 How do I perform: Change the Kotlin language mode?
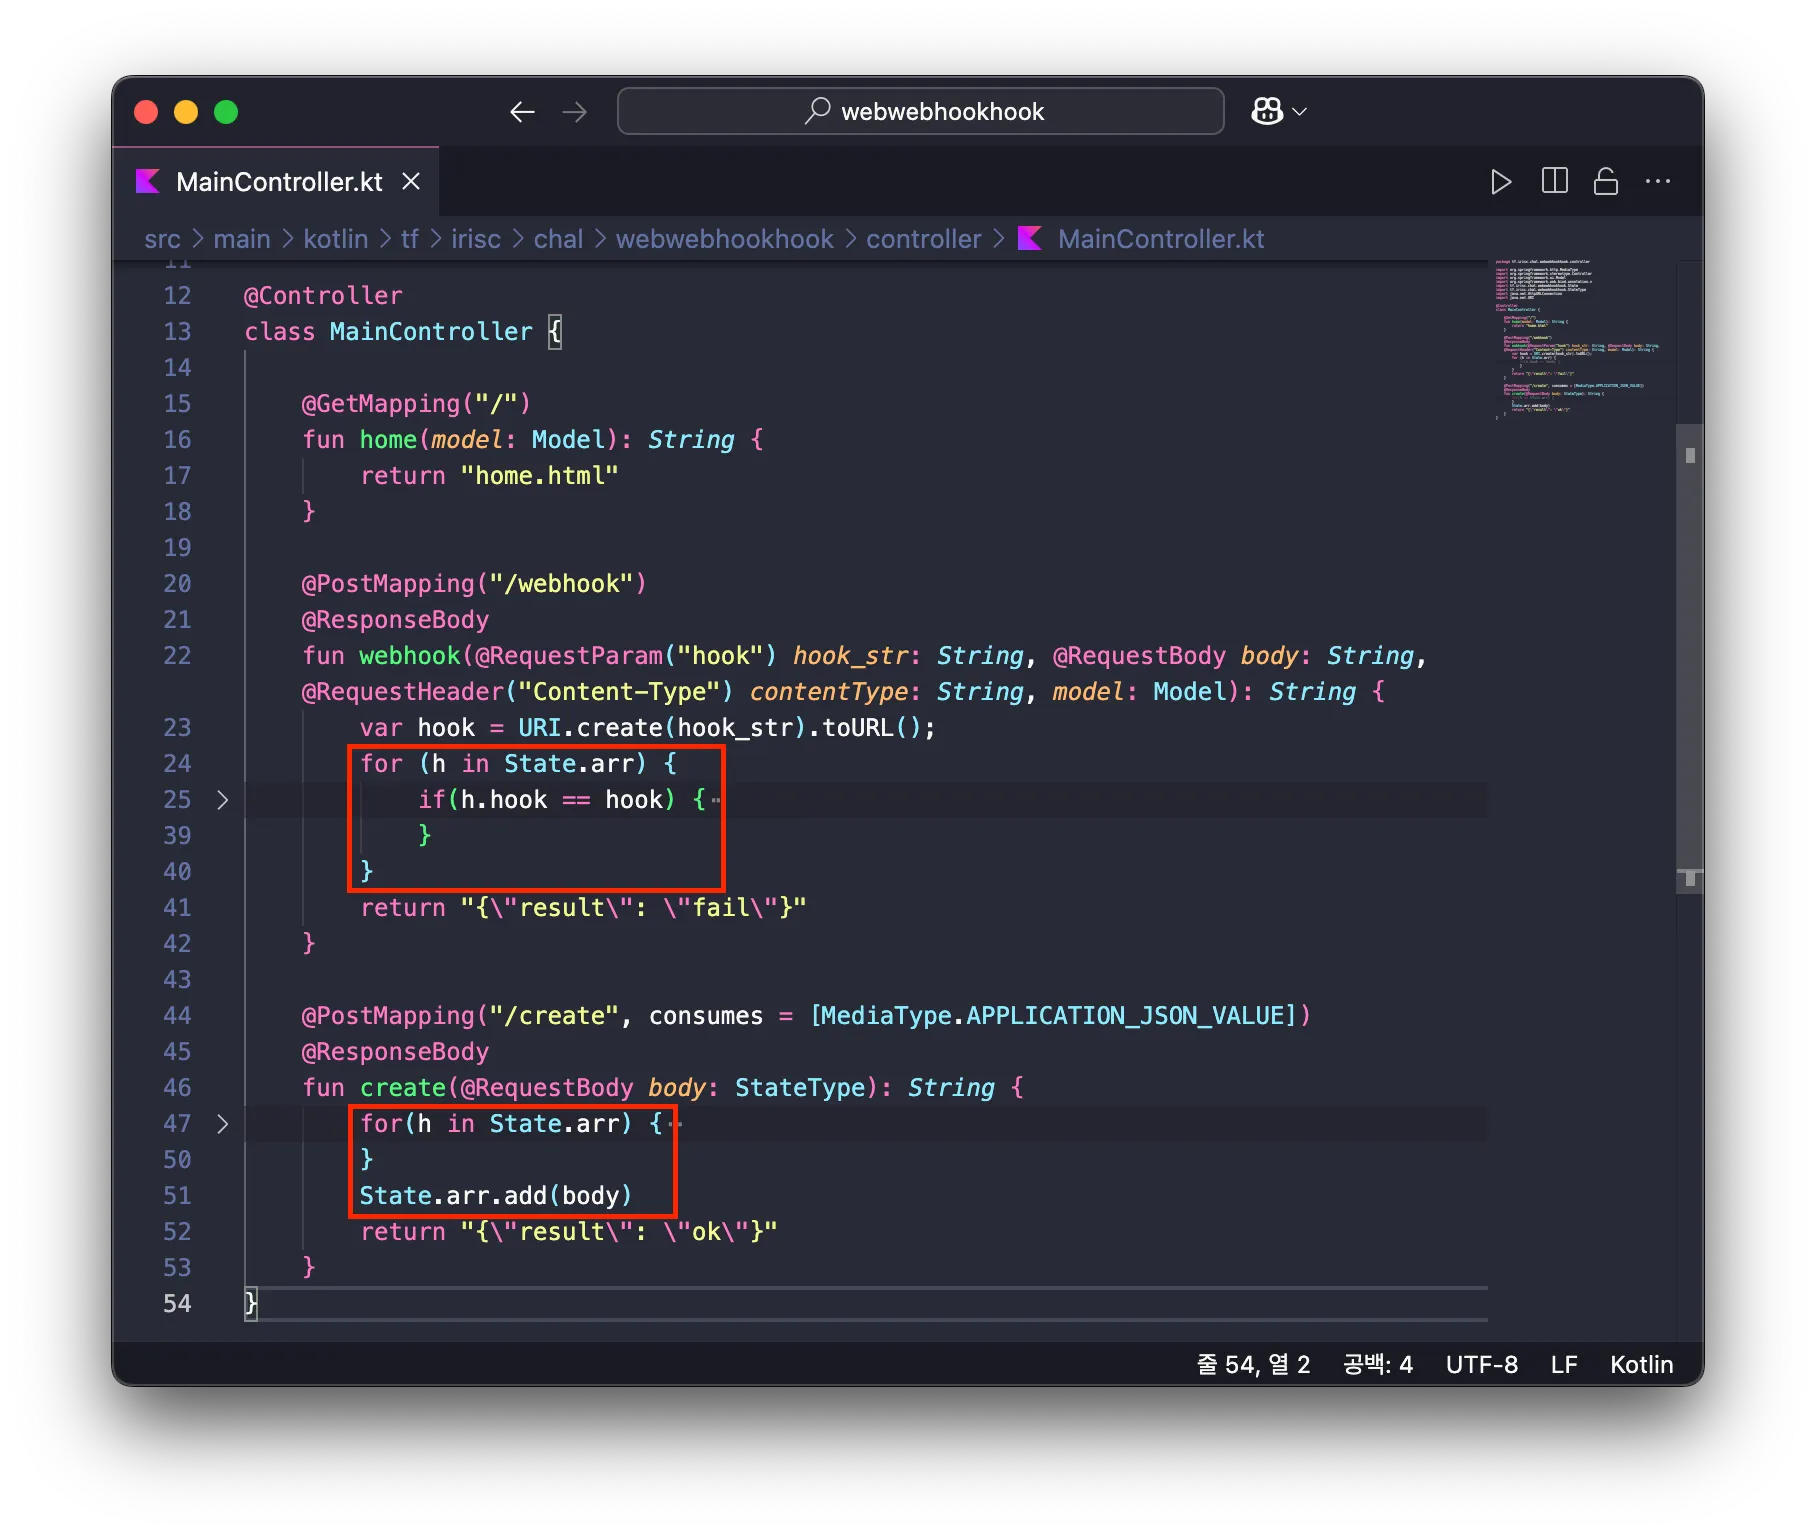pos(1641,1365)
